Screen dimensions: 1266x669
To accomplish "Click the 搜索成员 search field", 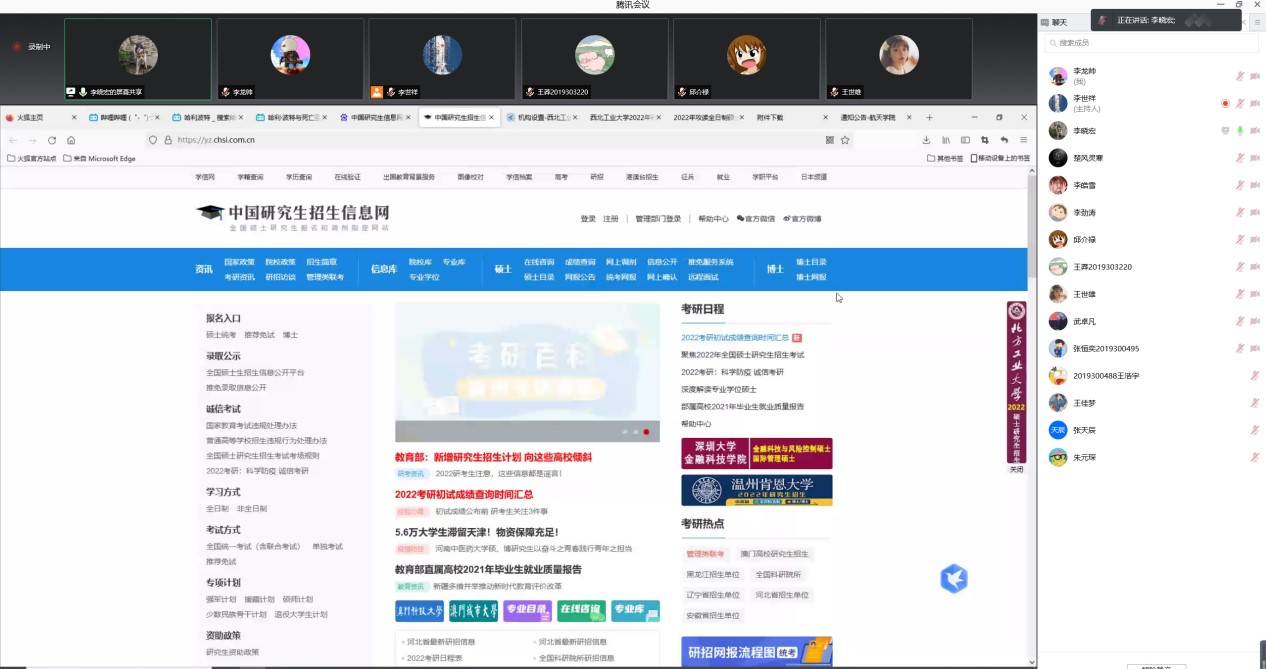I will [1150, 43].
